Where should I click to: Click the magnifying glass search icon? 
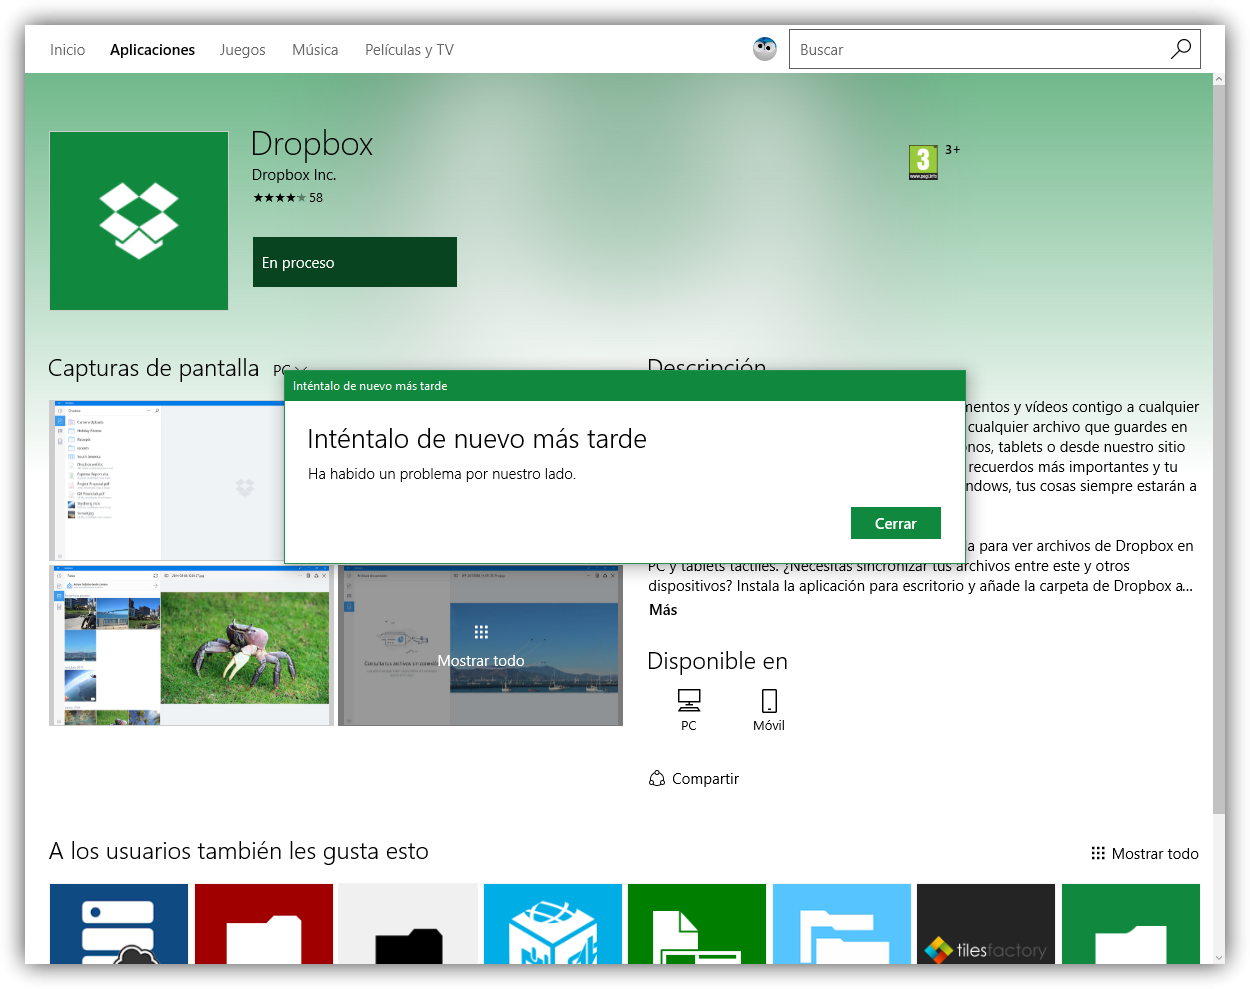point(1181,49)
